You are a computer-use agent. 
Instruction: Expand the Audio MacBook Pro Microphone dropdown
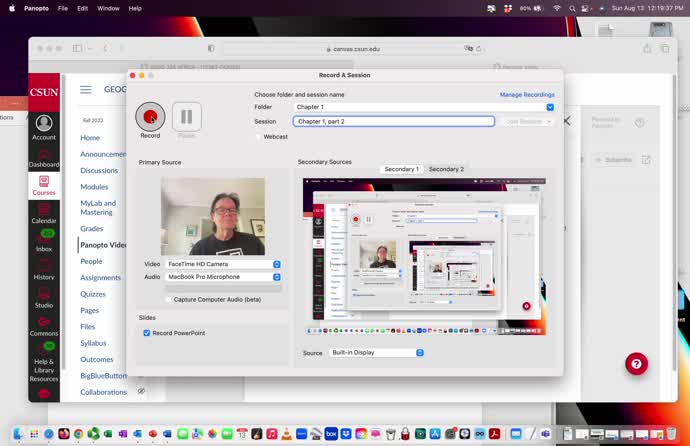223,277
